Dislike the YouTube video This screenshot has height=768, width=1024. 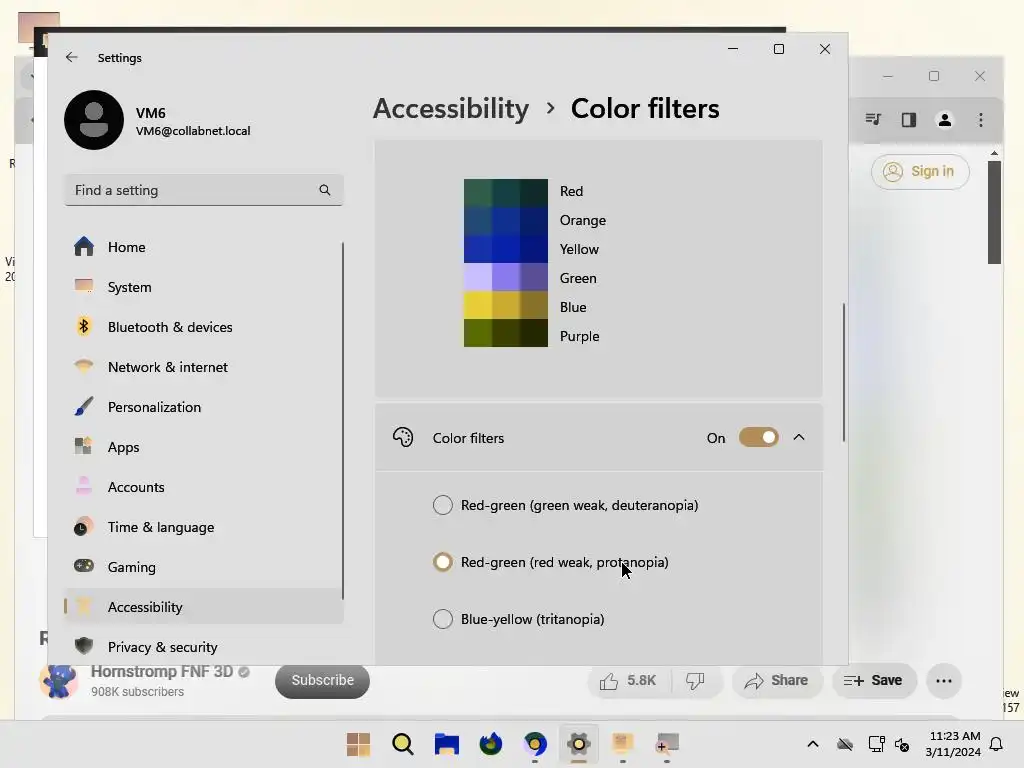[696, 681]
